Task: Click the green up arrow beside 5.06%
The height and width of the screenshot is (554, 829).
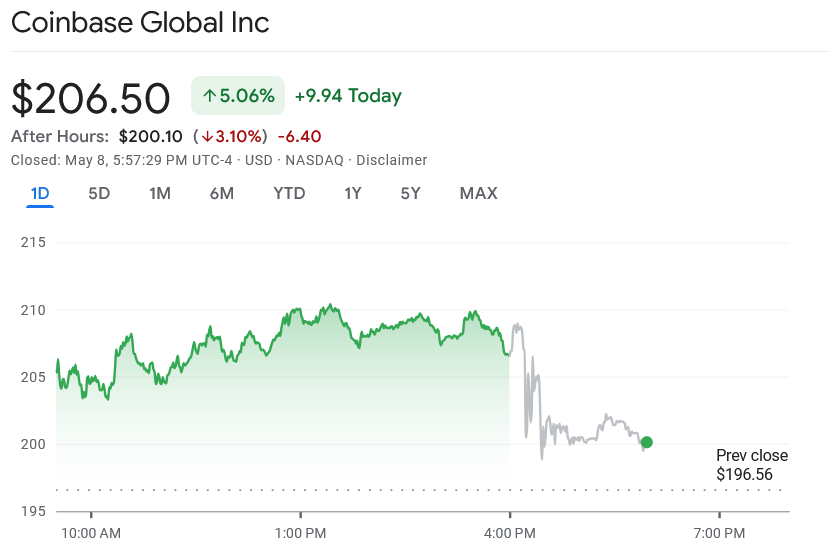Action: pos(210,96)
